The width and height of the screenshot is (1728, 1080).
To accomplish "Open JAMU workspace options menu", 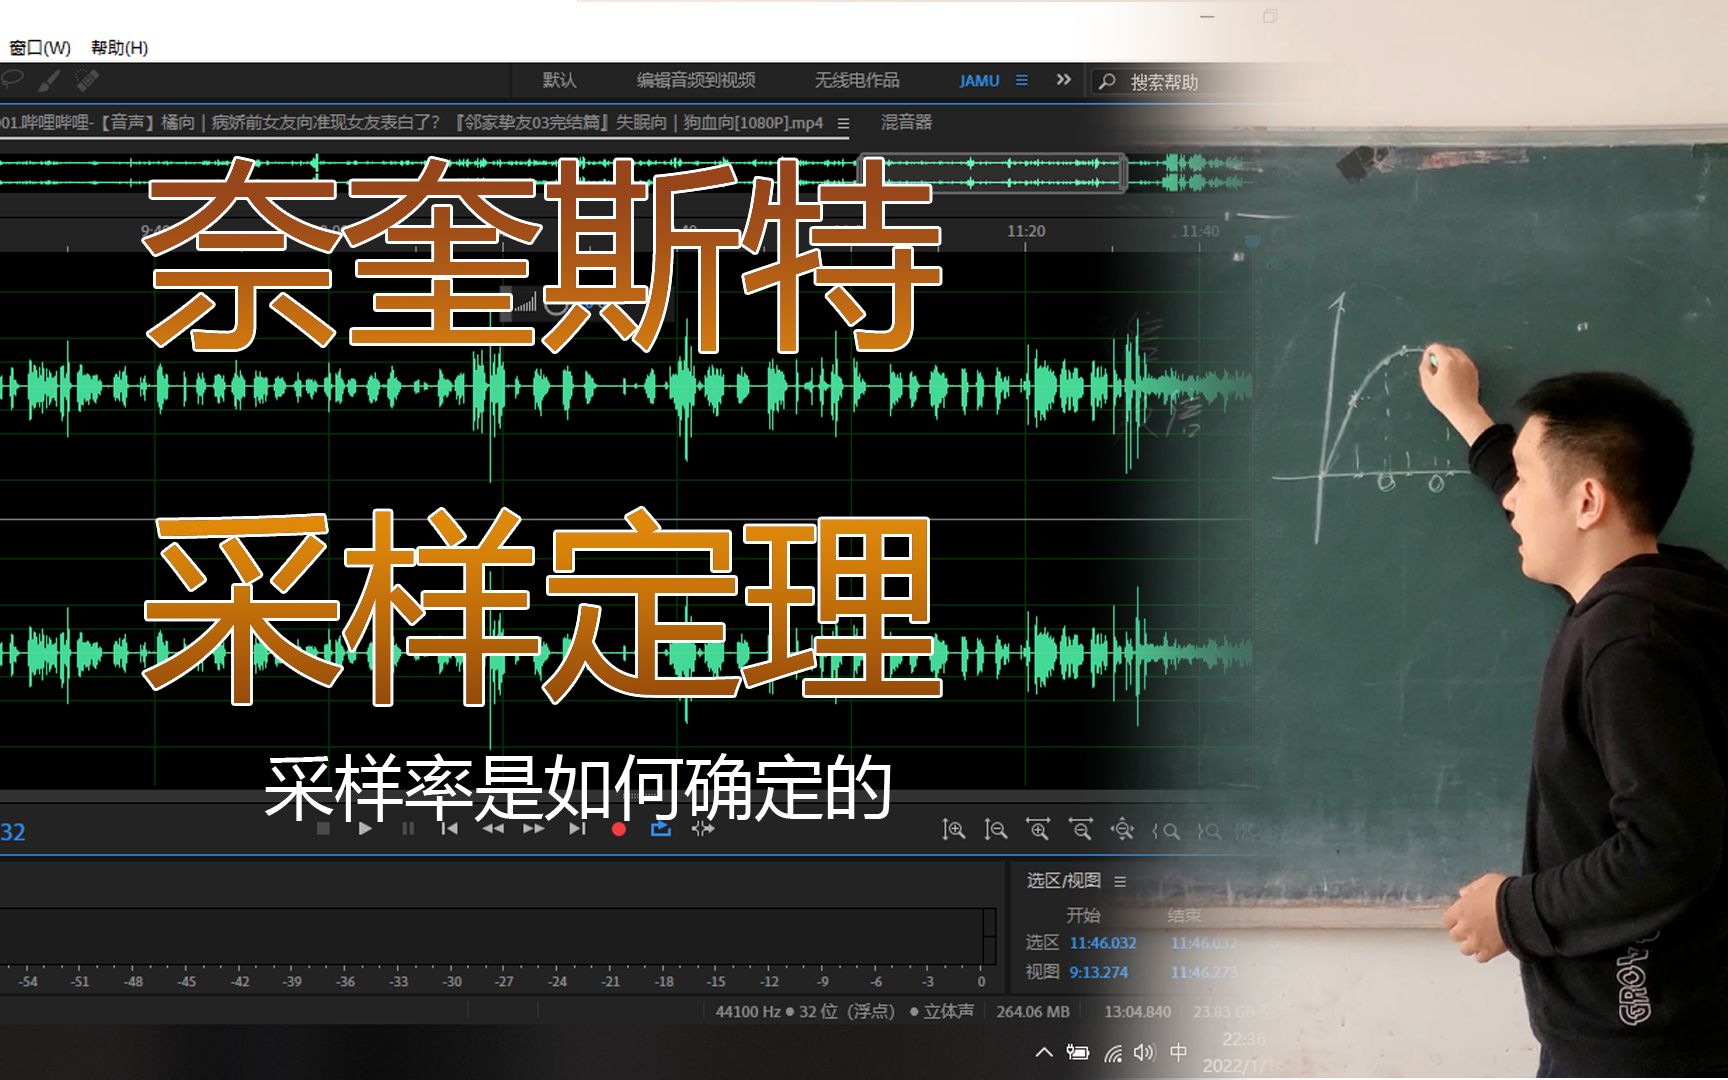I will [1022, 80].
